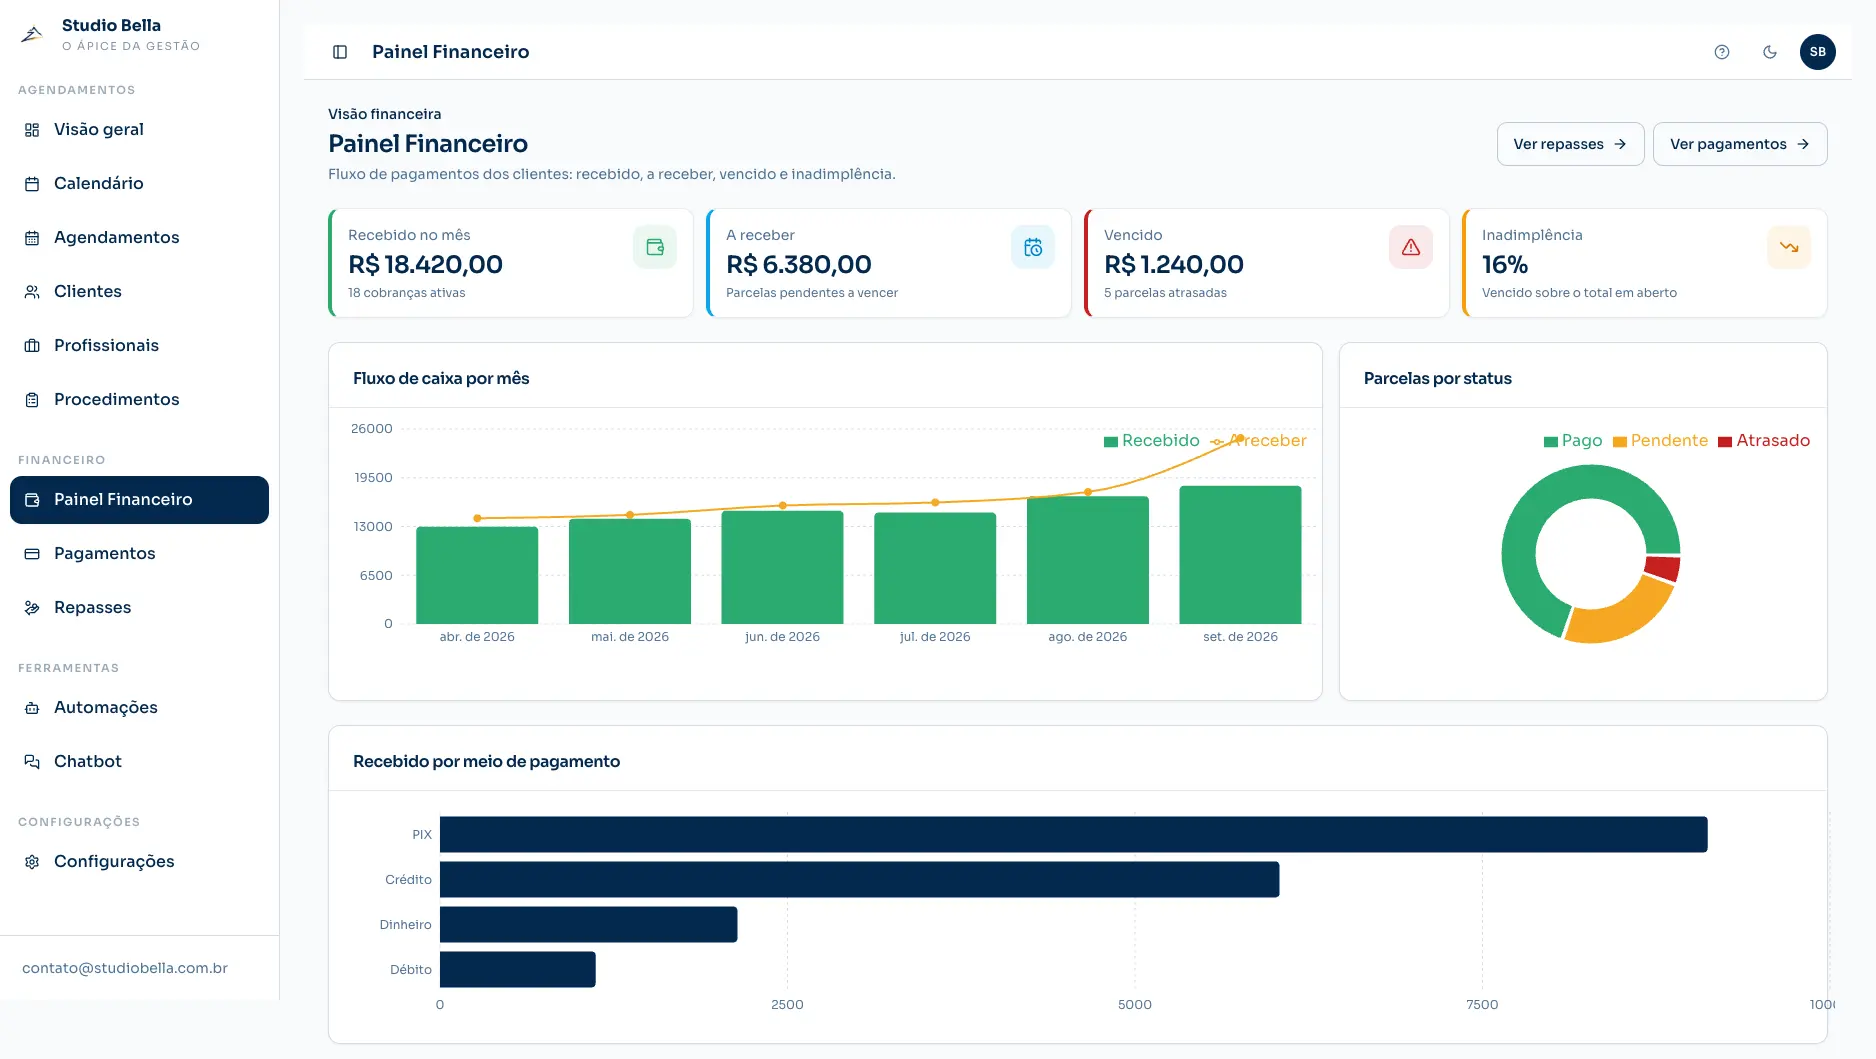
Task: Select the active Painel Financeiro menu item
Action: tap(139, 500)
